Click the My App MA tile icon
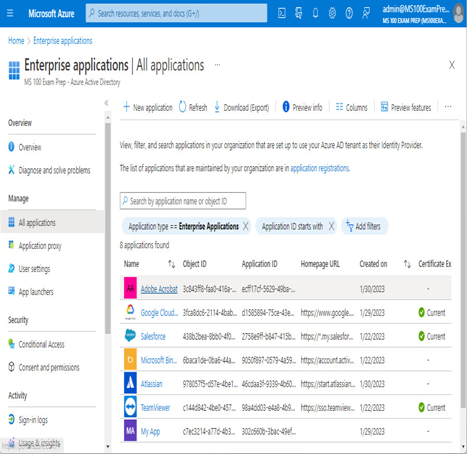The width and height of the screenshot is (468, 456). coord(130,431)
